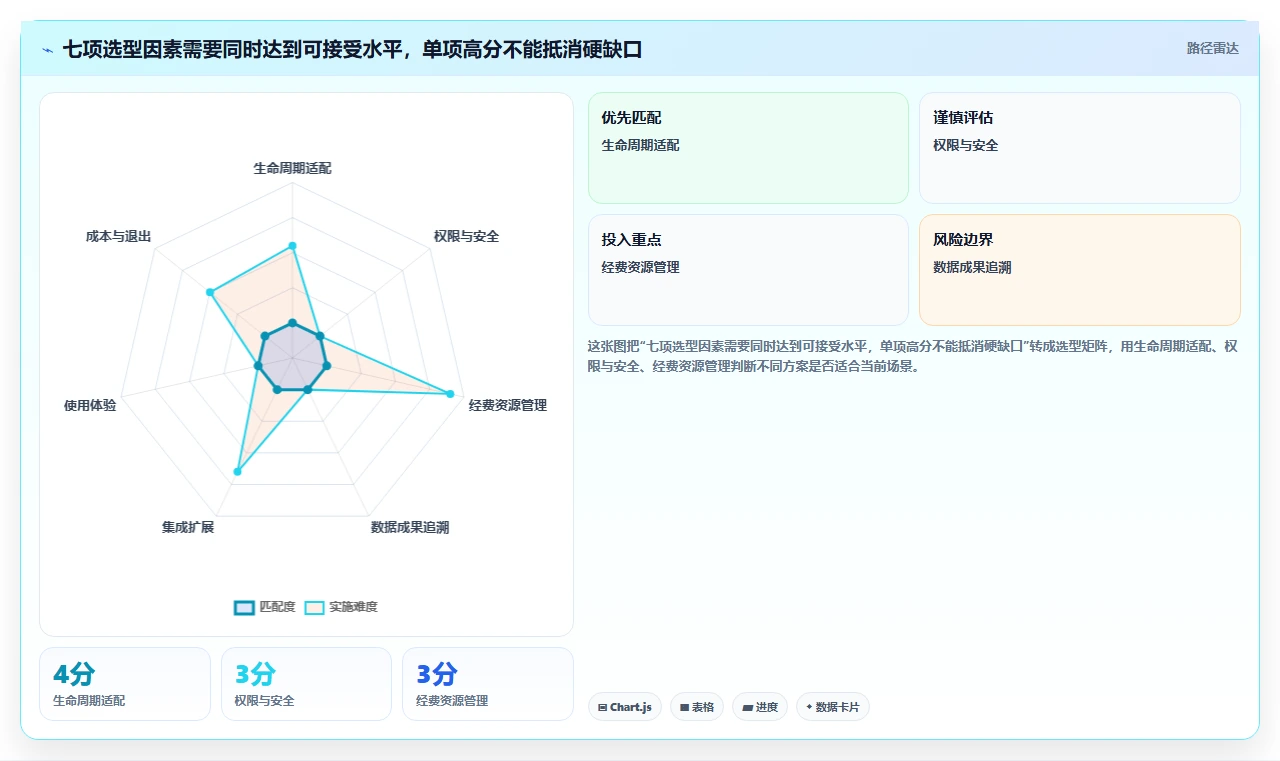The width and height of the screenshot is (1280, 761).
Task: Click the 实施难度 legend color box
Action: [314, 607]
